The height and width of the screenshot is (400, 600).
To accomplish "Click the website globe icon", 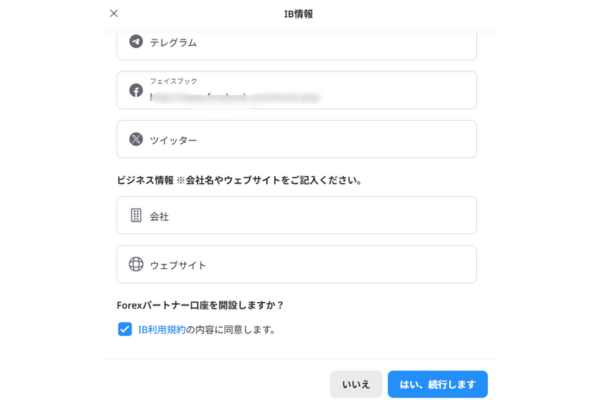I will point(136,264).
